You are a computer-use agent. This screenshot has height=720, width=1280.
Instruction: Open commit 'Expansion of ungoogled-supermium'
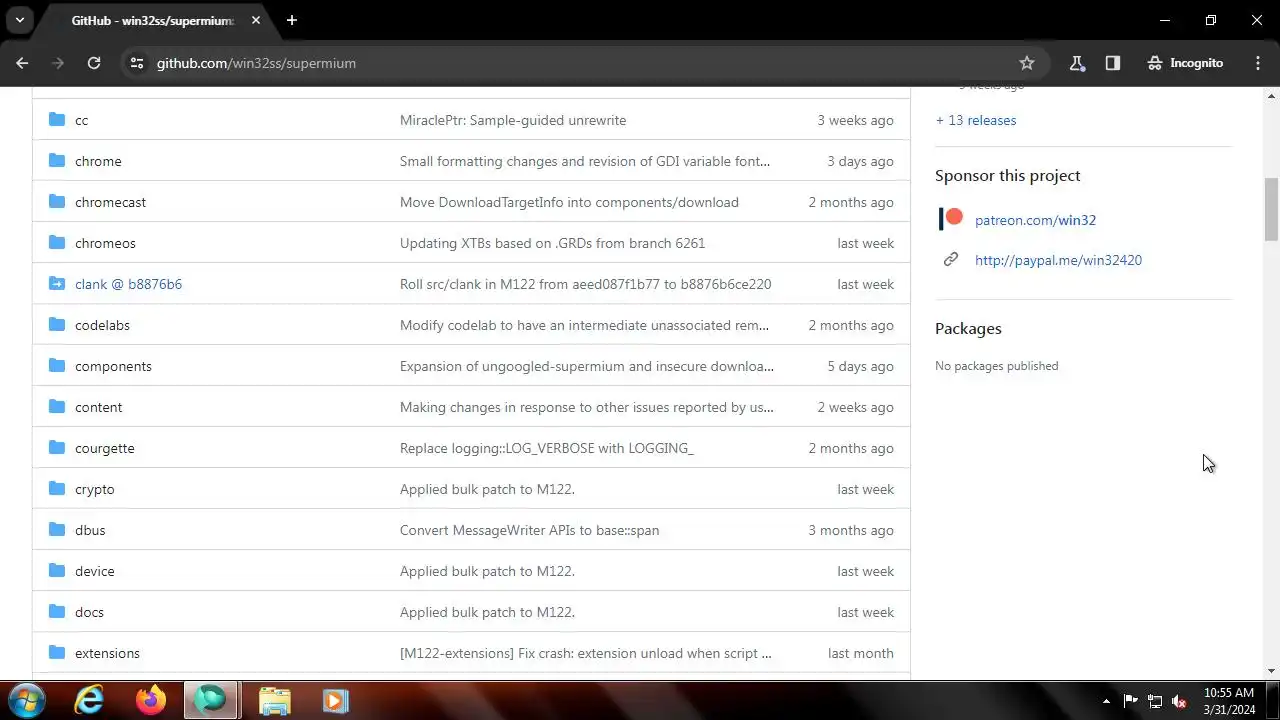(x=587, y=366)
